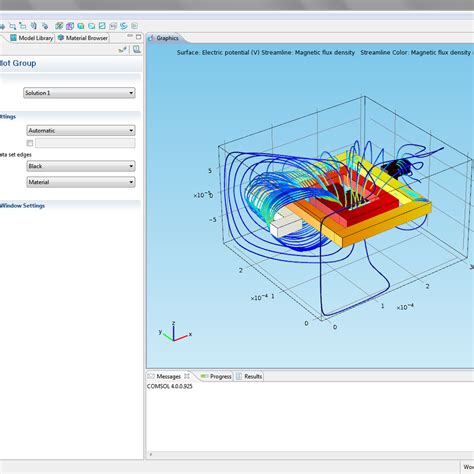Click the 'Streamline Color: Magnetic flux density' title text

416,53
